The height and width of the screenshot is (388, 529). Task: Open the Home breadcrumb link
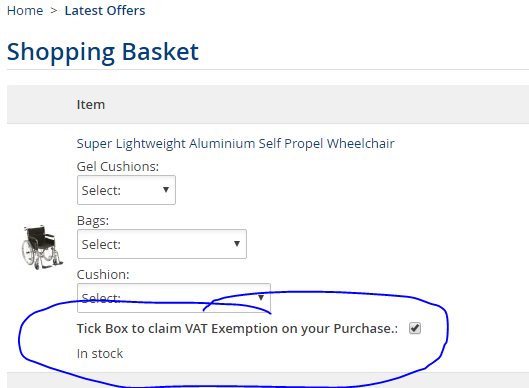point(25,11)
